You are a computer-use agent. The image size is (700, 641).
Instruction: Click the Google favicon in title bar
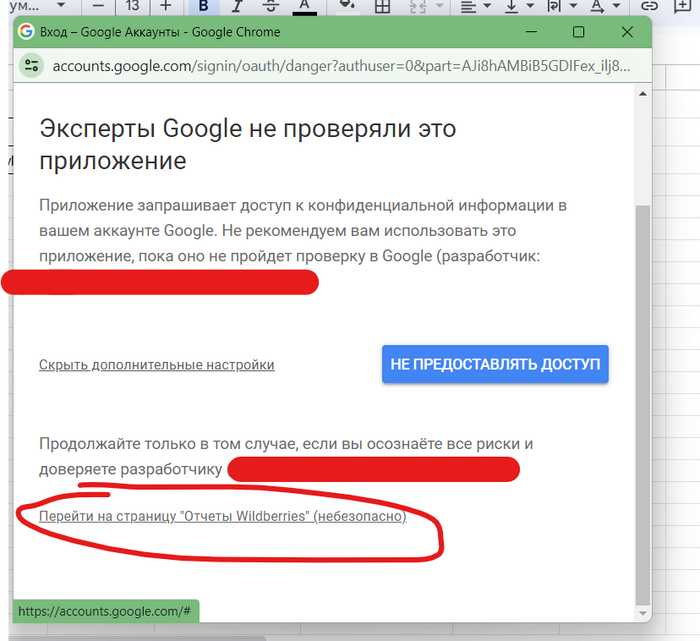pyautogui.click(x=26, y=32)
